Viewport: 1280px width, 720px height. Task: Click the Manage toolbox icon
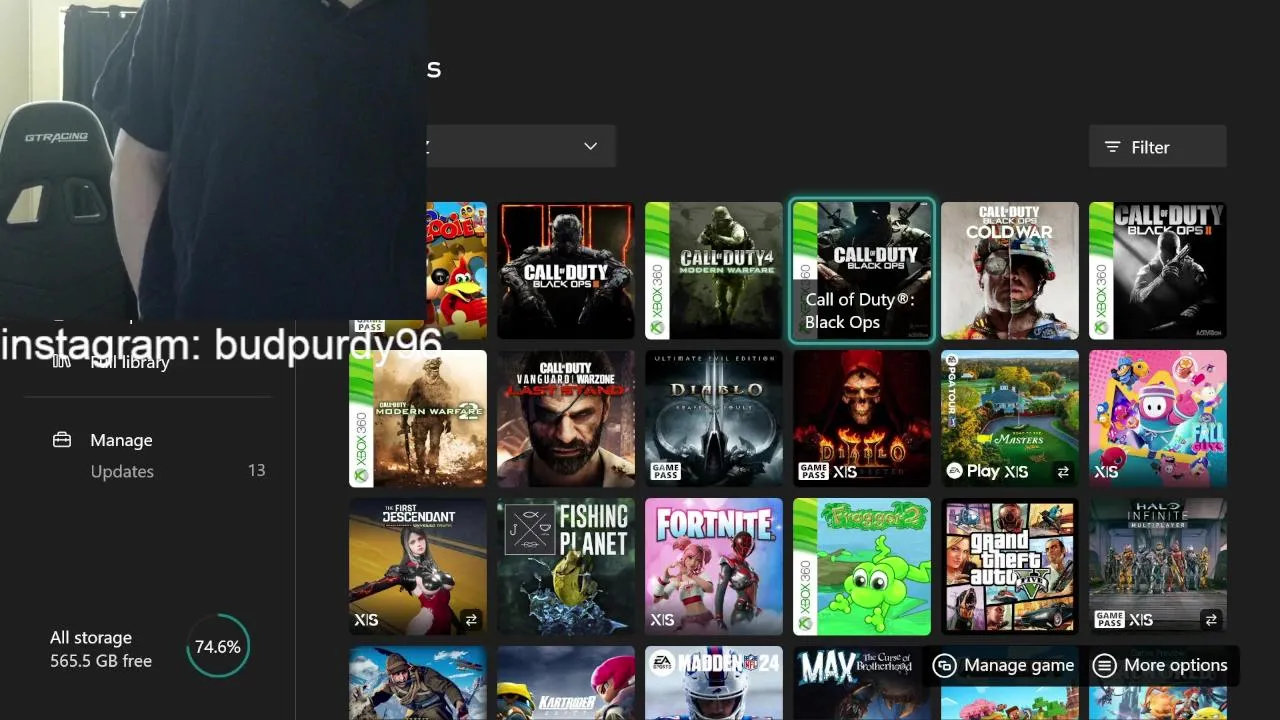(62, 439)
